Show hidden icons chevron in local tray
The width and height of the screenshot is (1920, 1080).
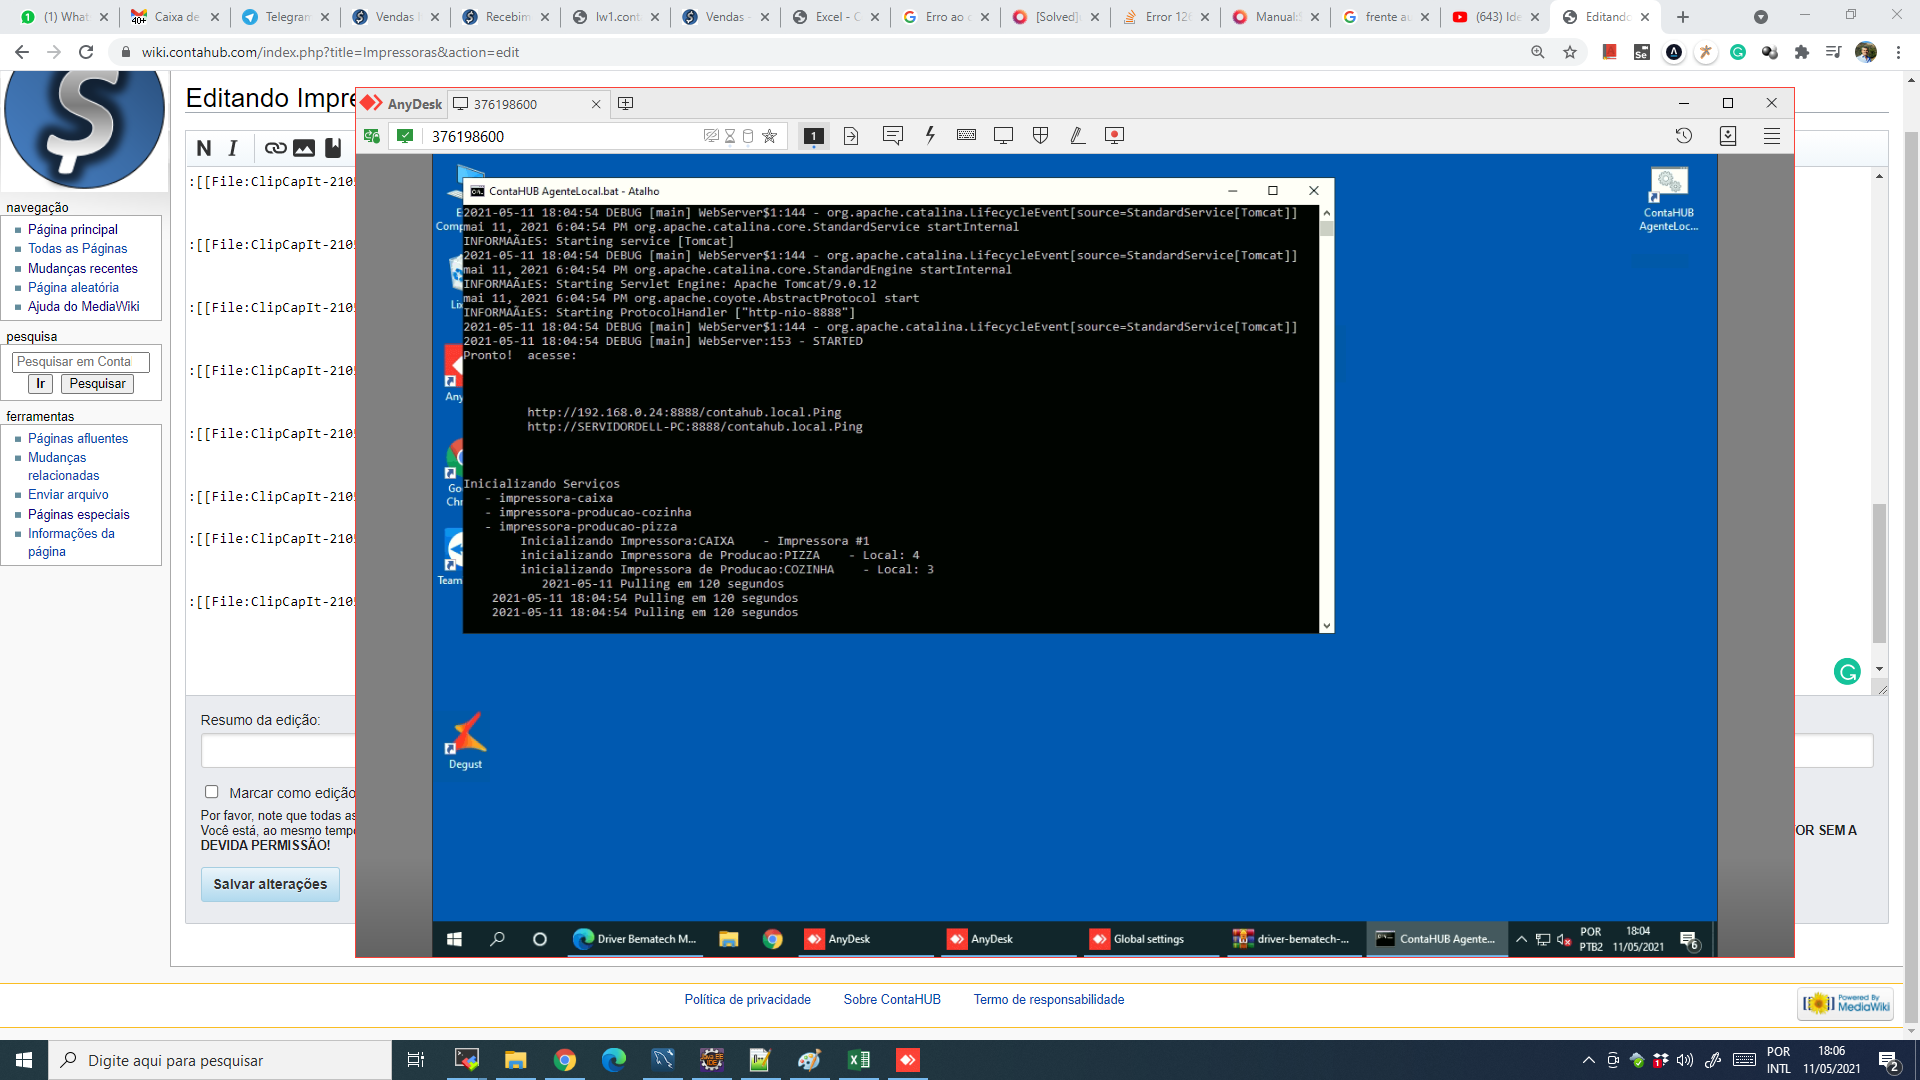coord(1588,1060)
